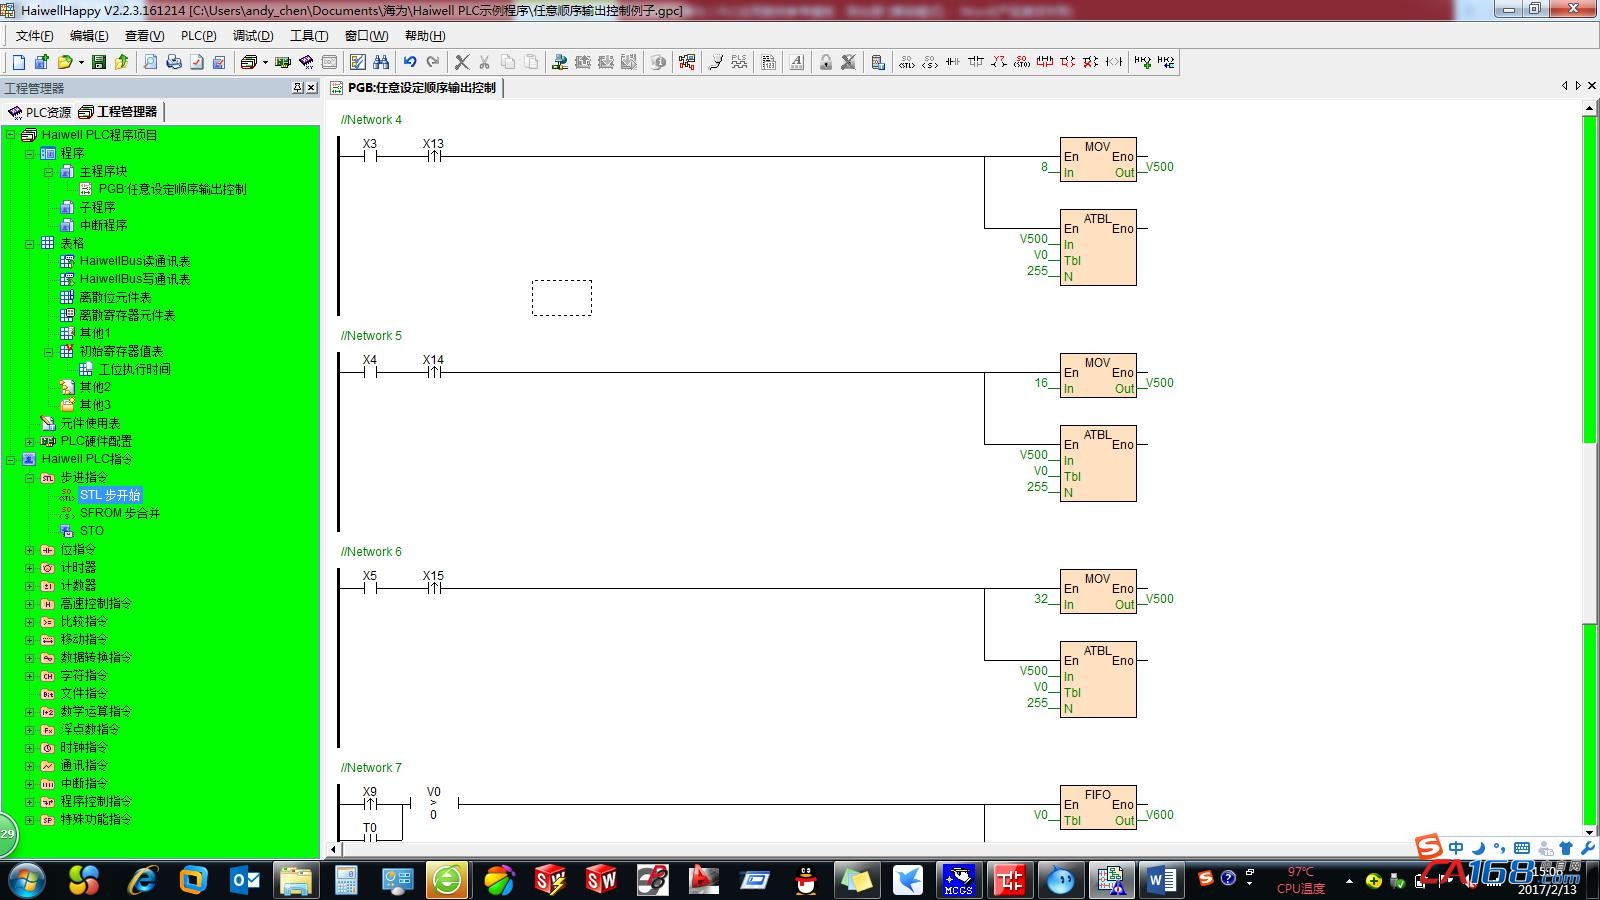1600x900 pixels.
Task: Expand the PLC硬件配置 tree node
Action: (x=30, y=441)
